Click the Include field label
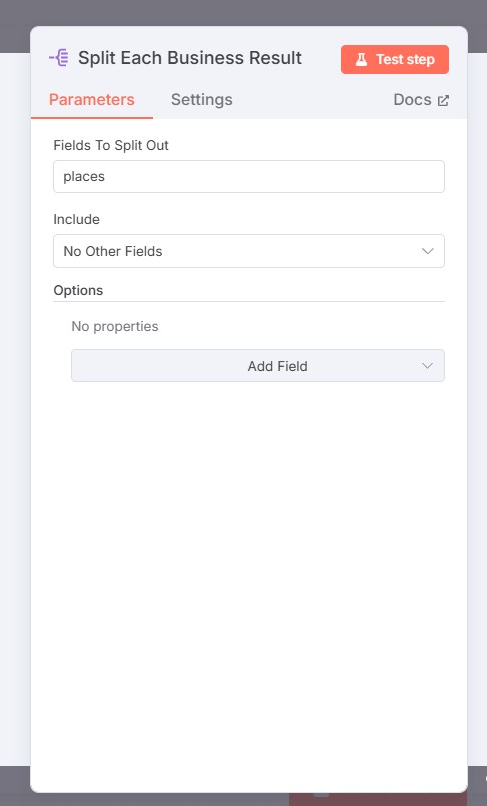The image size is (487, 806). [77, 219]
